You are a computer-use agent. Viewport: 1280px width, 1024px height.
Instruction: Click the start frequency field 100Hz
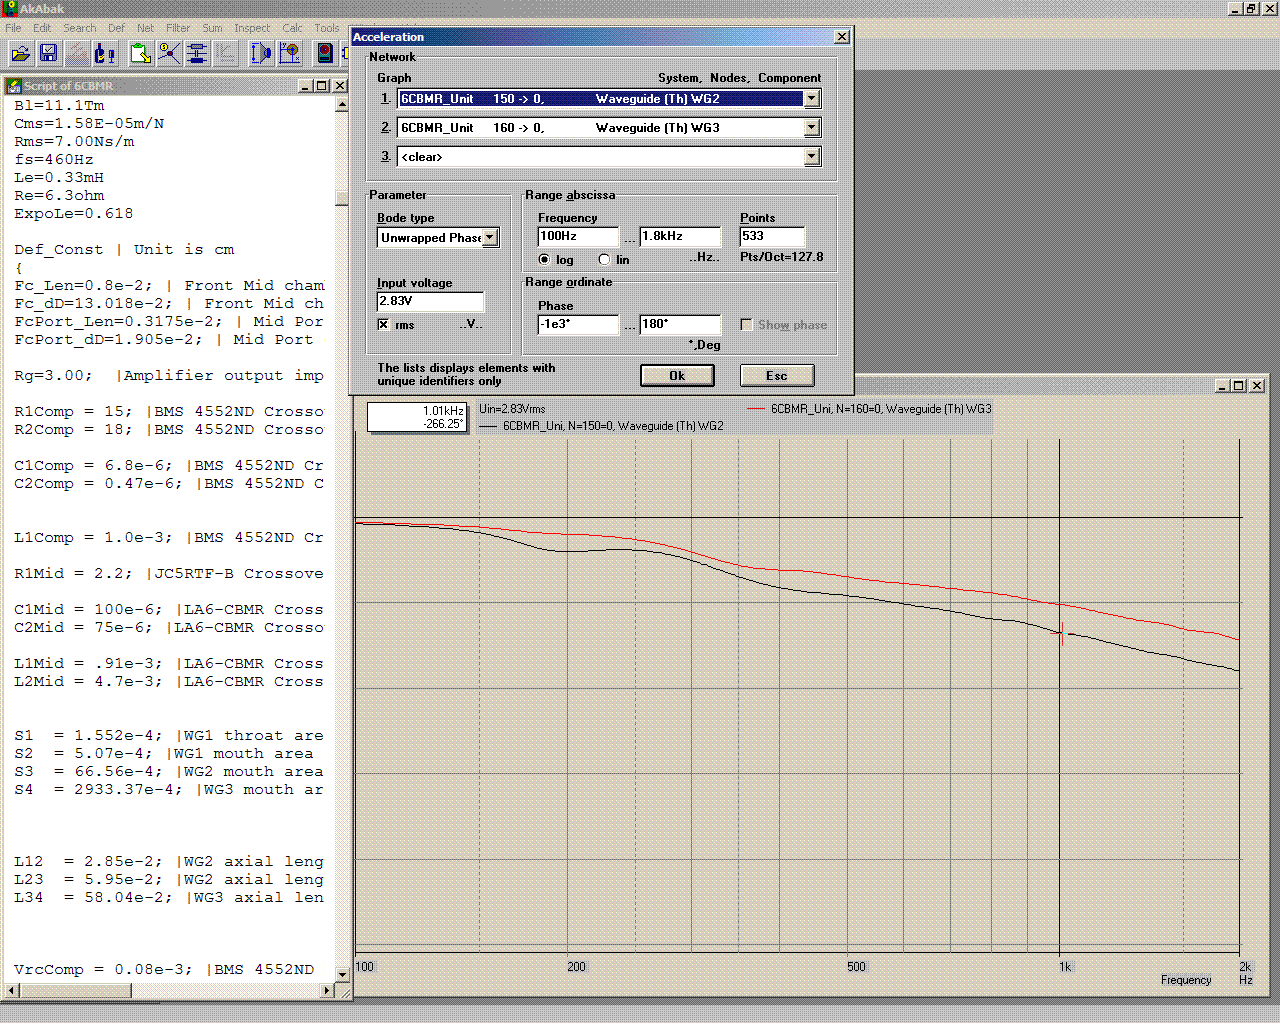pyautogui.click(x=578, y=237)
